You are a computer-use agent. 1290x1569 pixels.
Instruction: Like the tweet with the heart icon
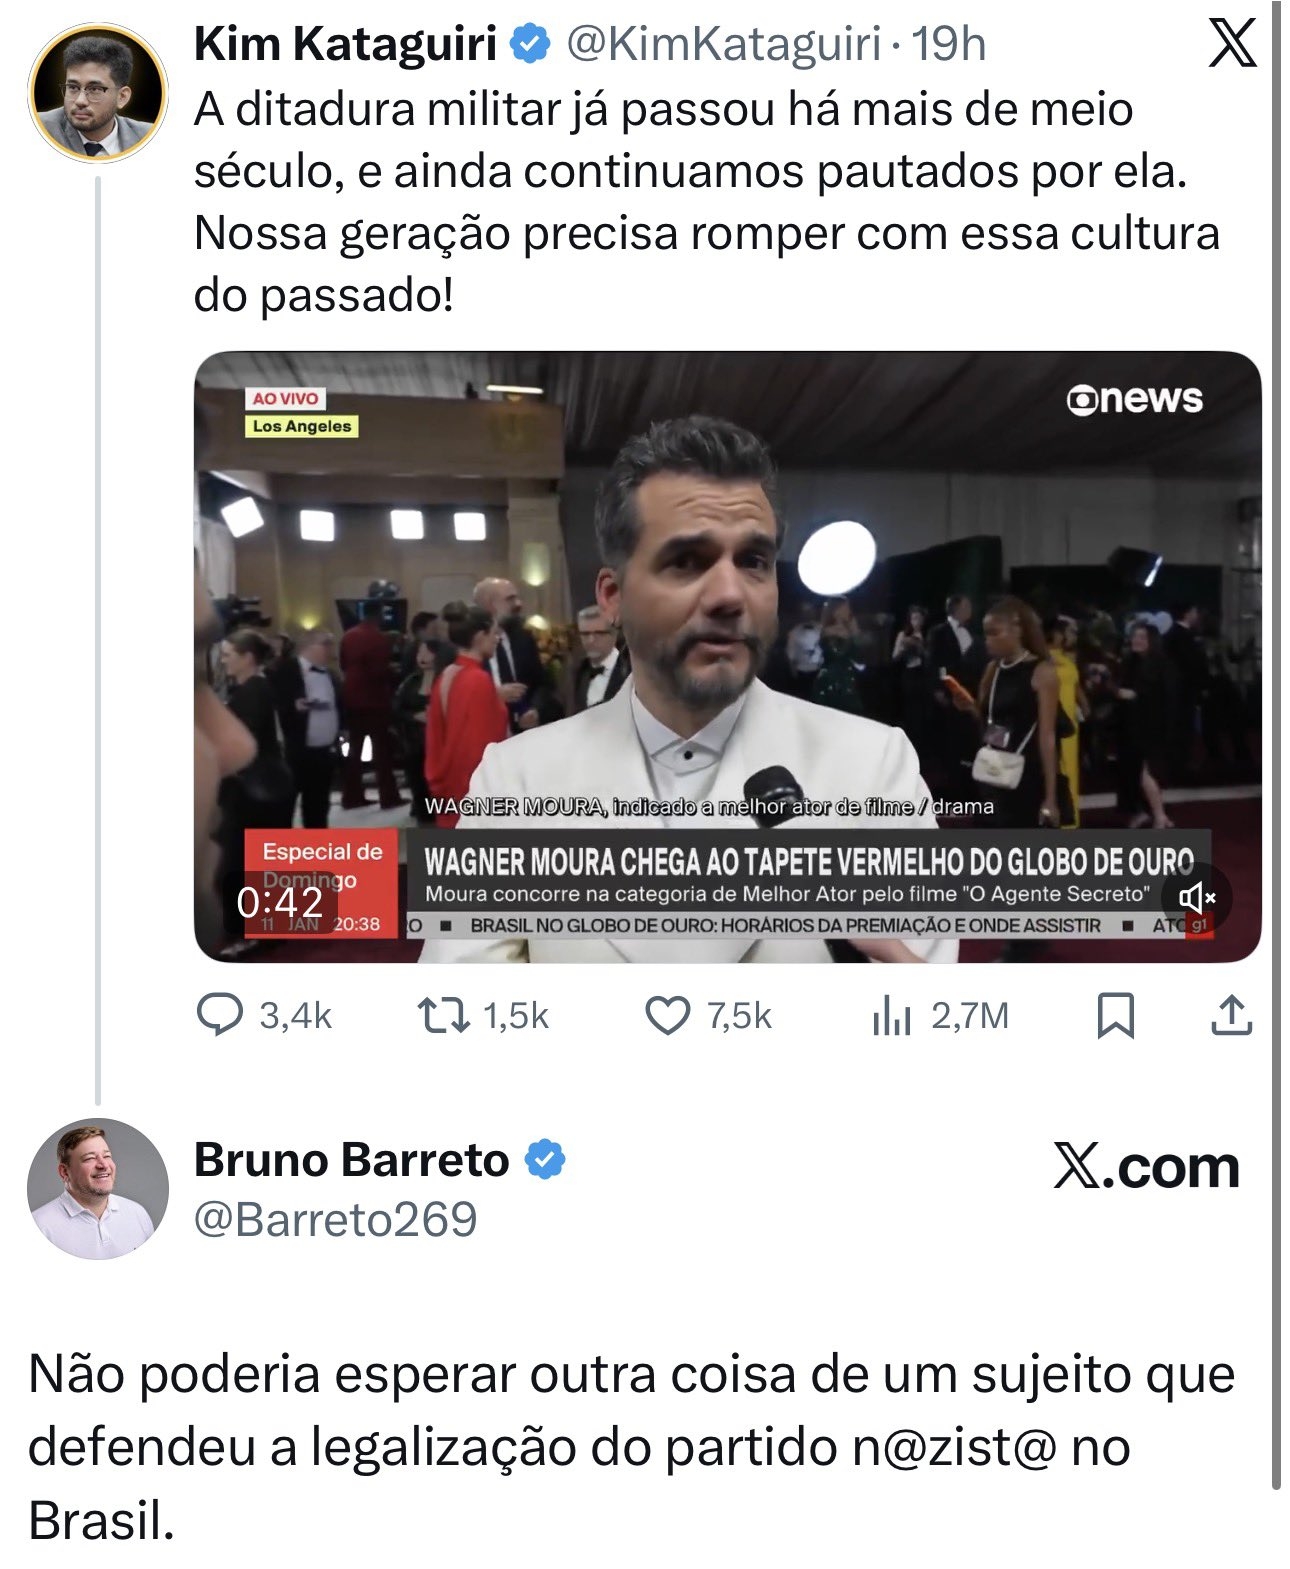pos(667,1016)
